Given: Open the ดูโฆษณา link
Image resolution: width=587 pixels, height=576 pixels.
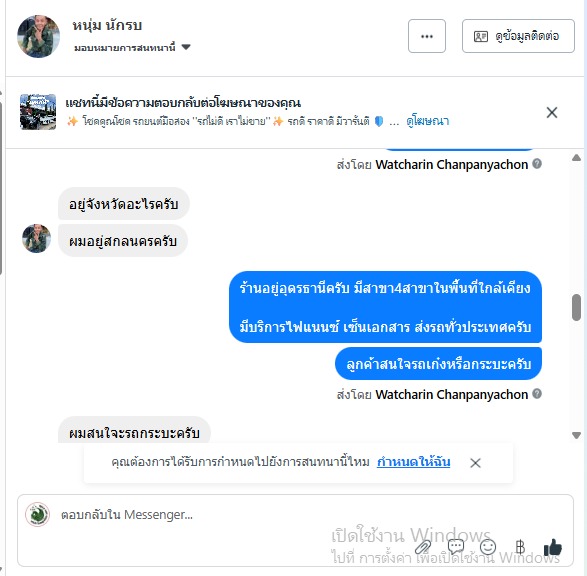Looking at the screenshot, I should click(428, 121).
